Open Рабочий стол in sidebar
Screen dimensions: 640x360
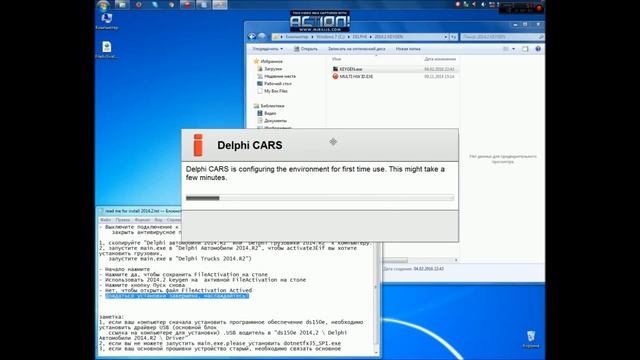(274, 83)
